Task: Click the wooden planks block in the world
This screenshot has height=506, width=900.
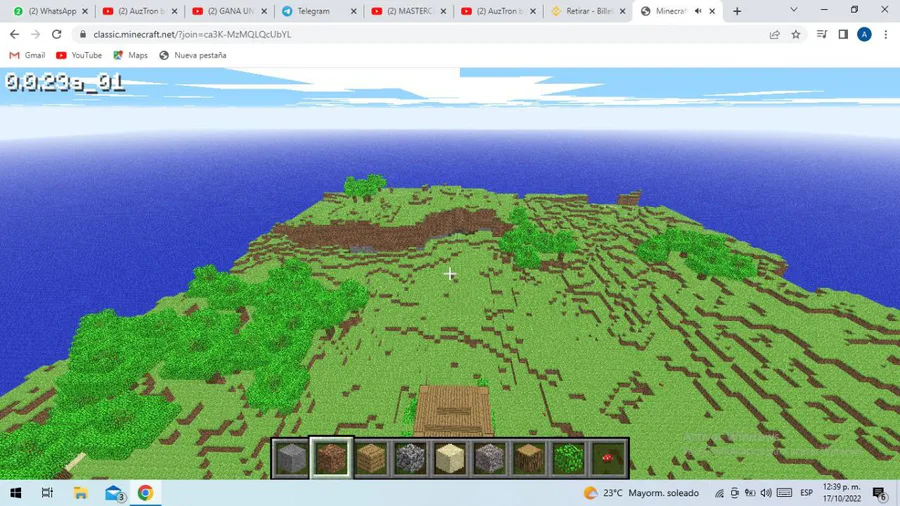Action: click(x=453, y=411)
